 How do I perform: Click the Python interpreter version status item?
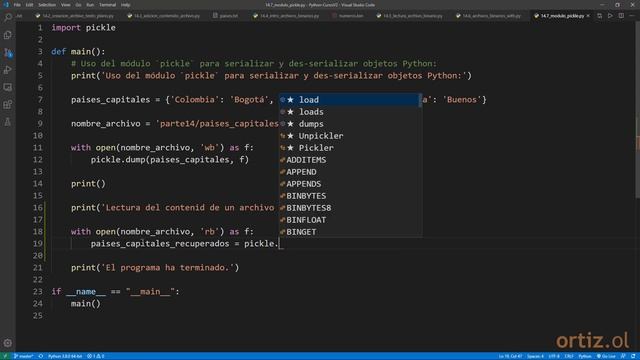(65, 356)
